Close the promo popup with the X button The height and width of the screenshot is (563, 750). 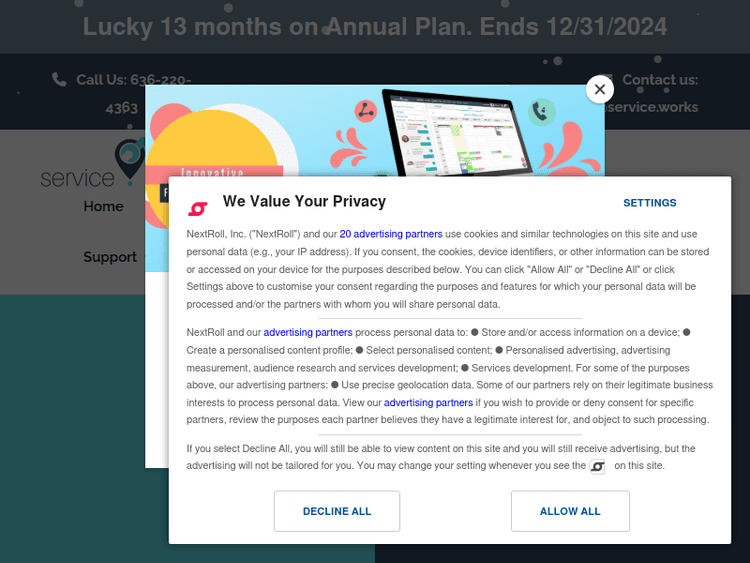(x=599, y=89)
